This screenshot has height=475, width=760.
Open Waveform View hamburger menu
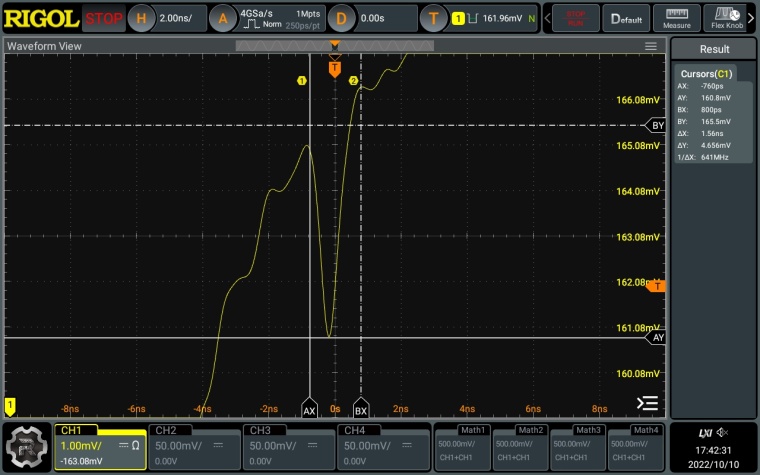651,46
